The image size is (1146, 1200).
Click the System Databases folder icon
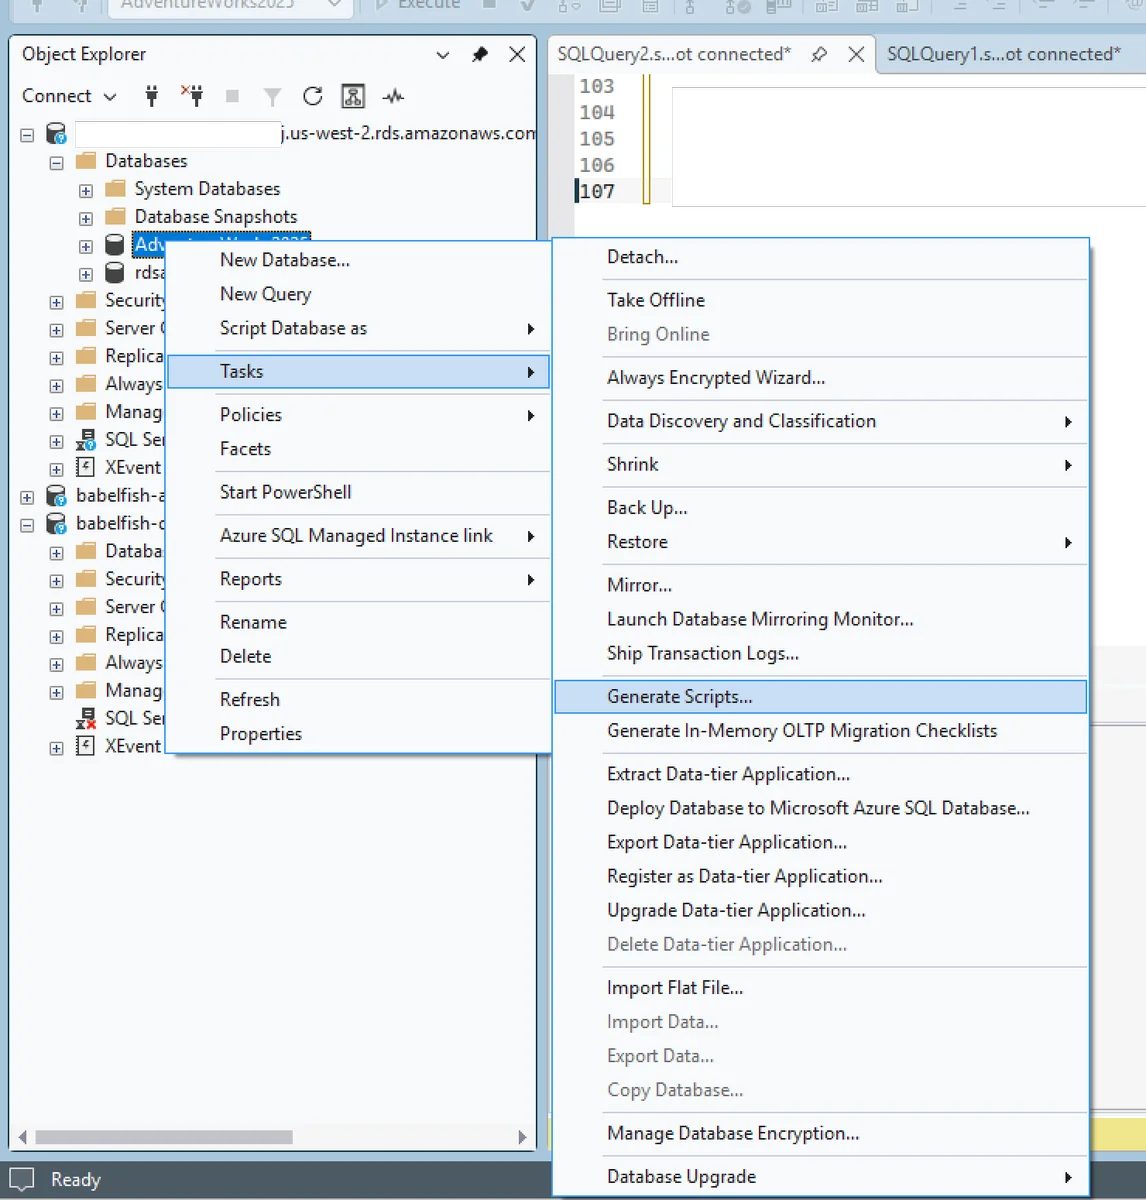tap(116, 189)
